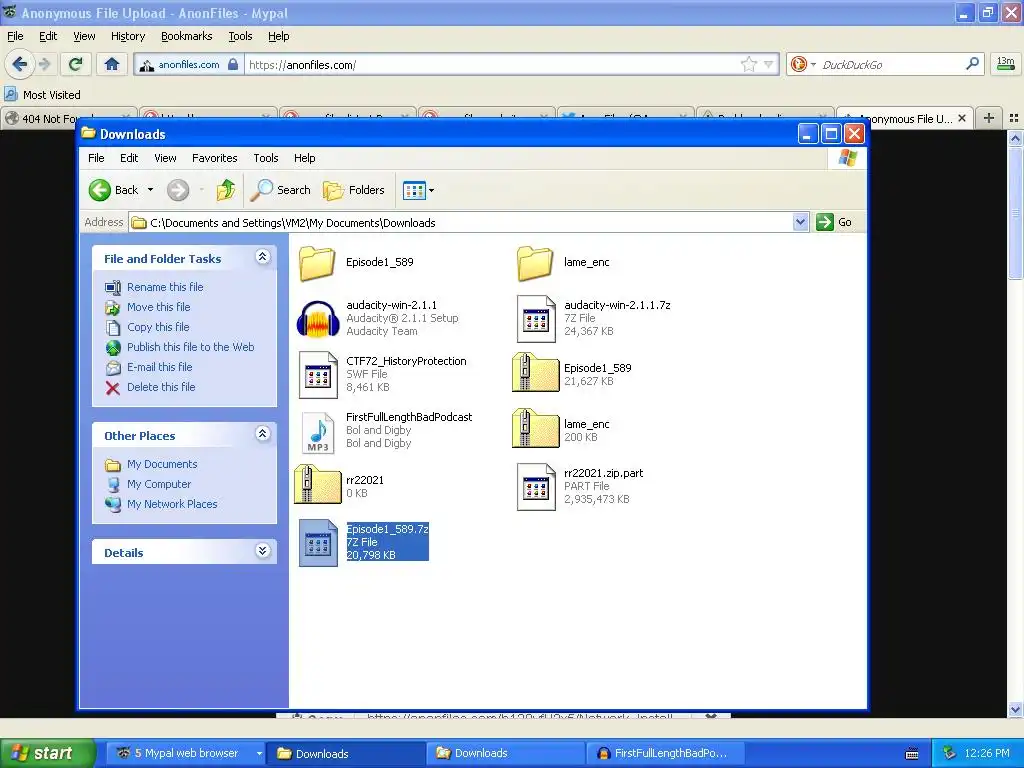Open the Explorer File menu

point(96,158)
